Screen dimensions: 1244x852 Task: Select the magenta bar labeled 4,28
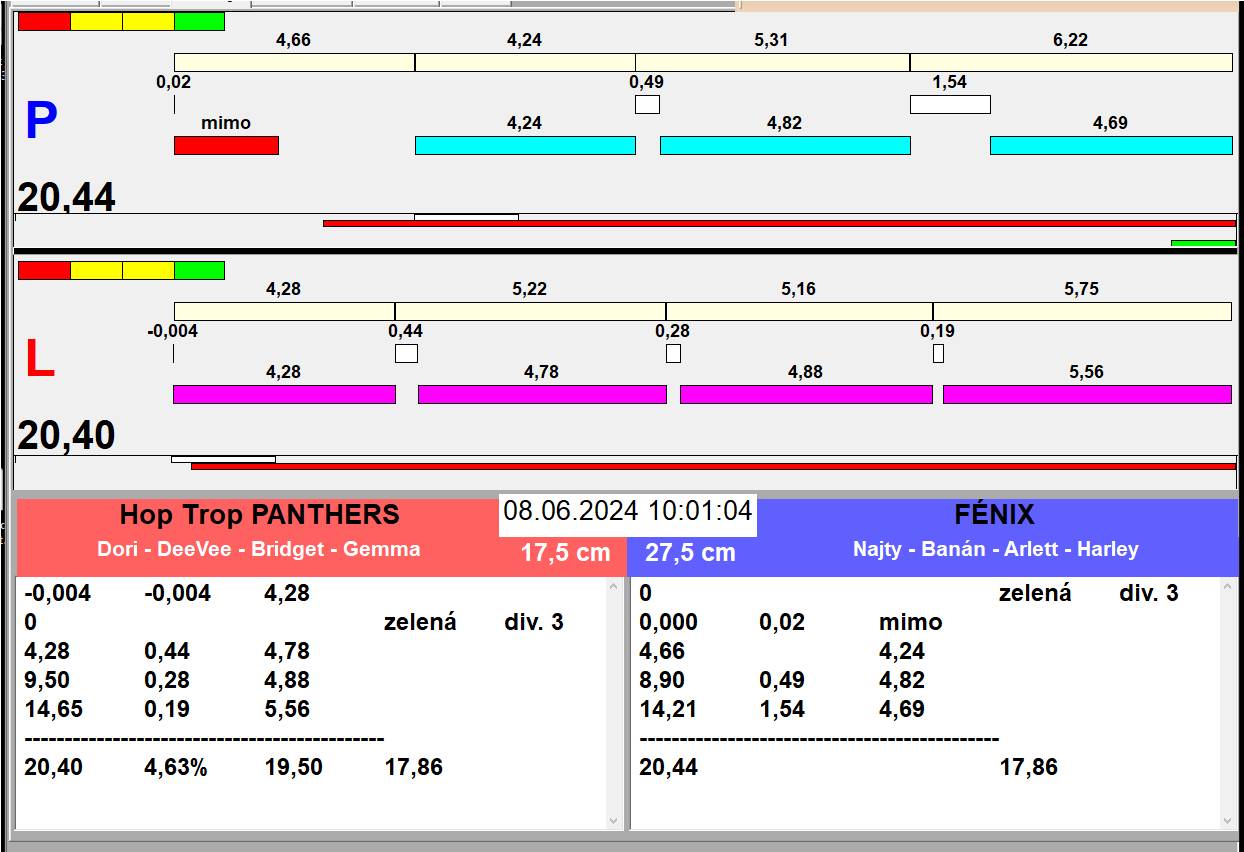pyautogui.click(x=284, y=395)
